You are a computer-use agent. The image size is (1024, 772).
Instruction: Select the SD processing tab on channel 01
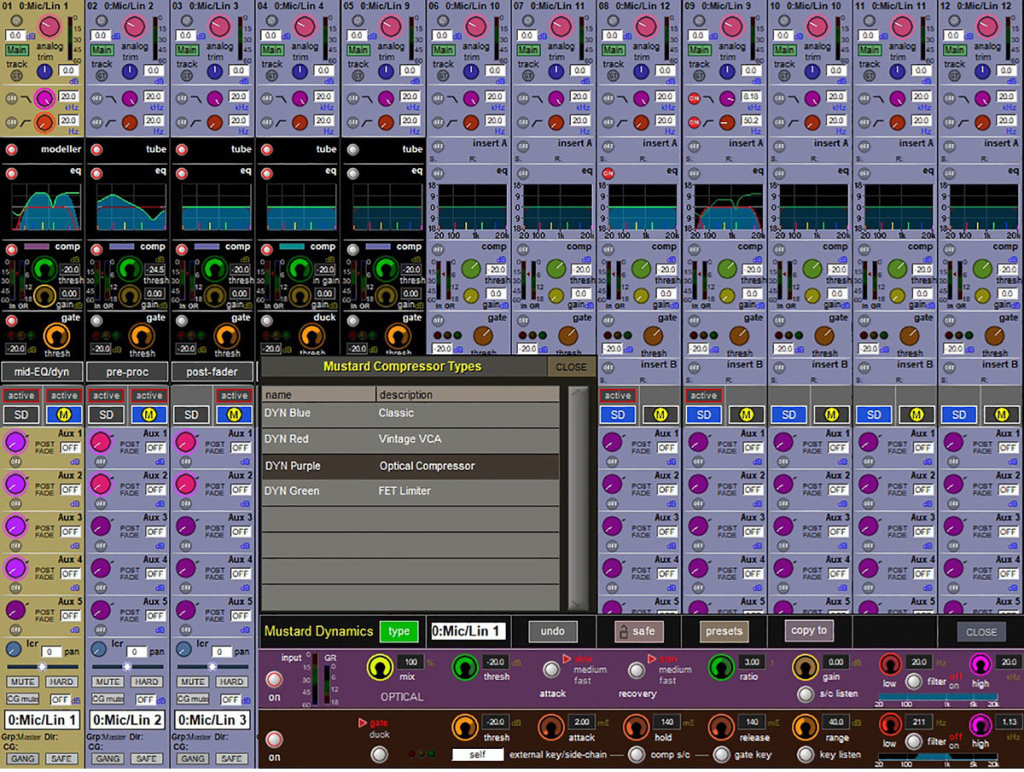point(22,415)
